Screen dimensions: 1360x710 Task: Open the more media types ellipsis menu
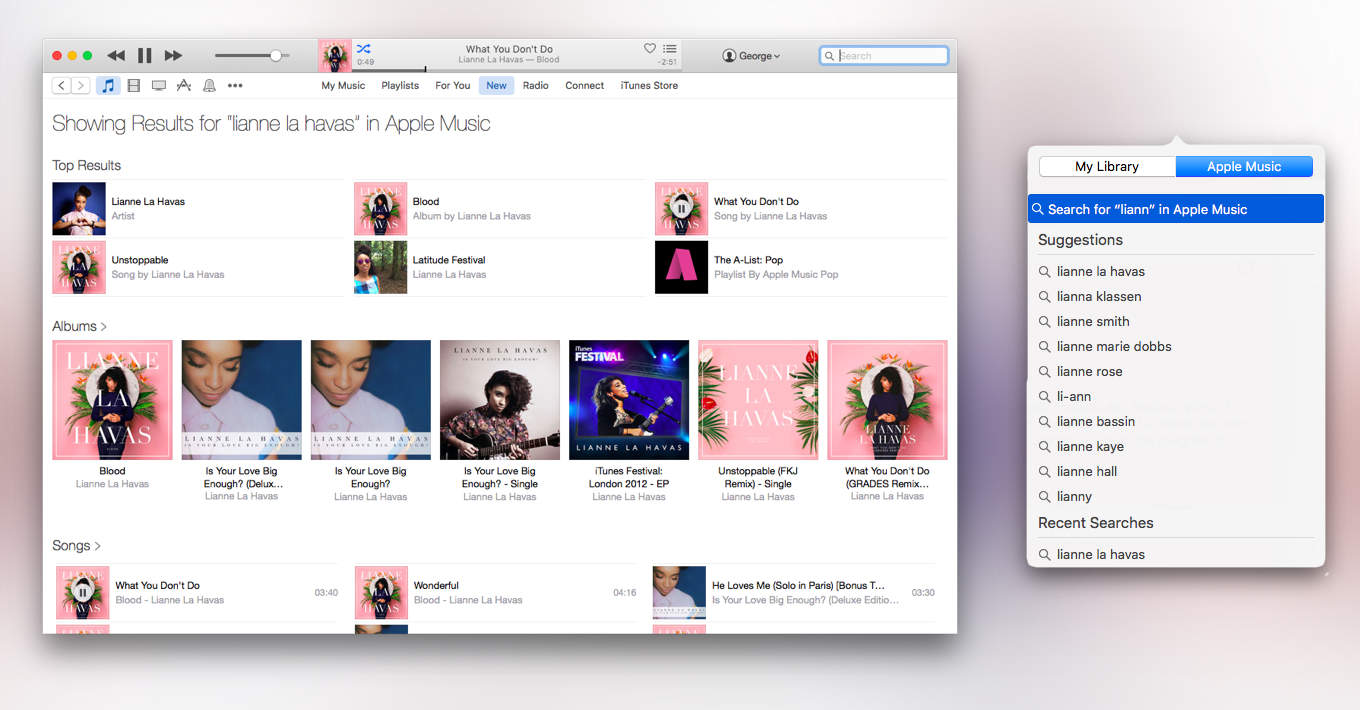pyautogui.click(x=235, y=86)
